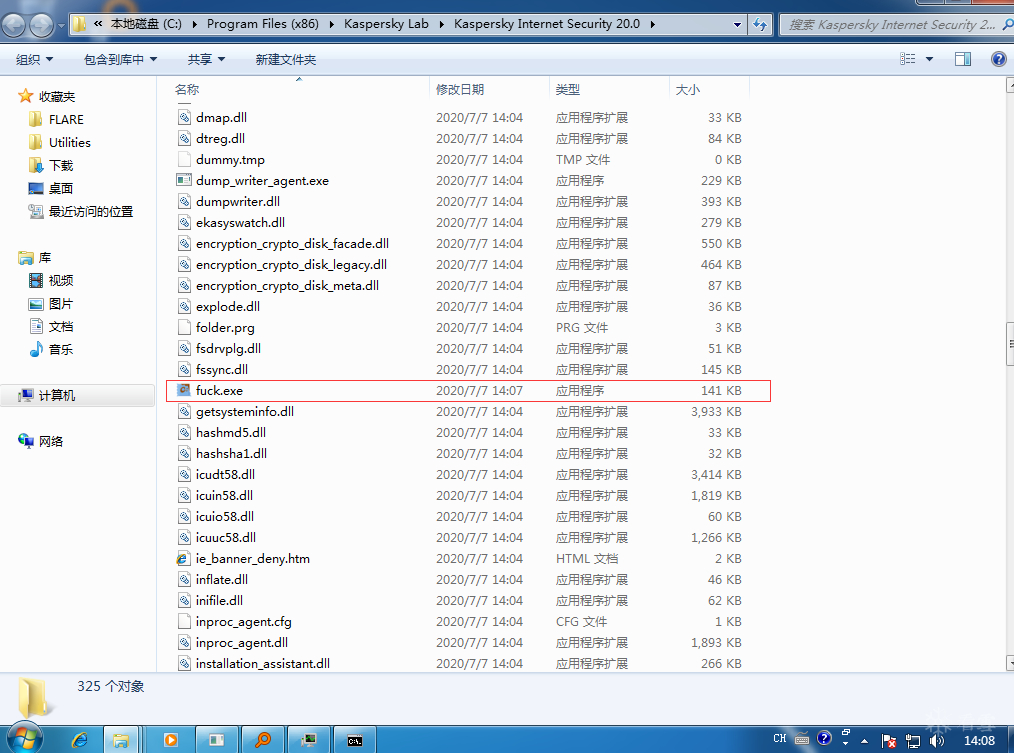Click the scrollbar down arrow
This screenshot has height=753, width=1014.
pyautogui.click(x=1010, y=663)
